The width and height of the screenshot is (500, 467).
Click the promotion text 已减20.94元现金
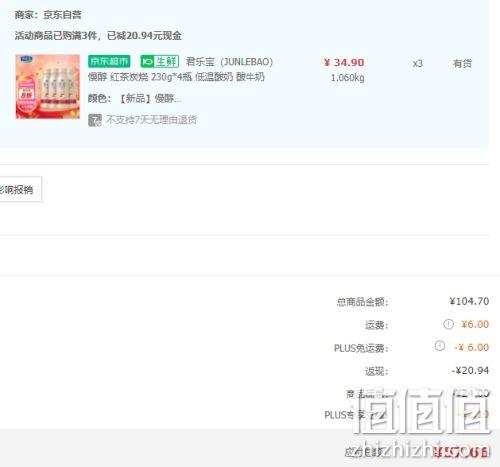click(x=144, y=35)
